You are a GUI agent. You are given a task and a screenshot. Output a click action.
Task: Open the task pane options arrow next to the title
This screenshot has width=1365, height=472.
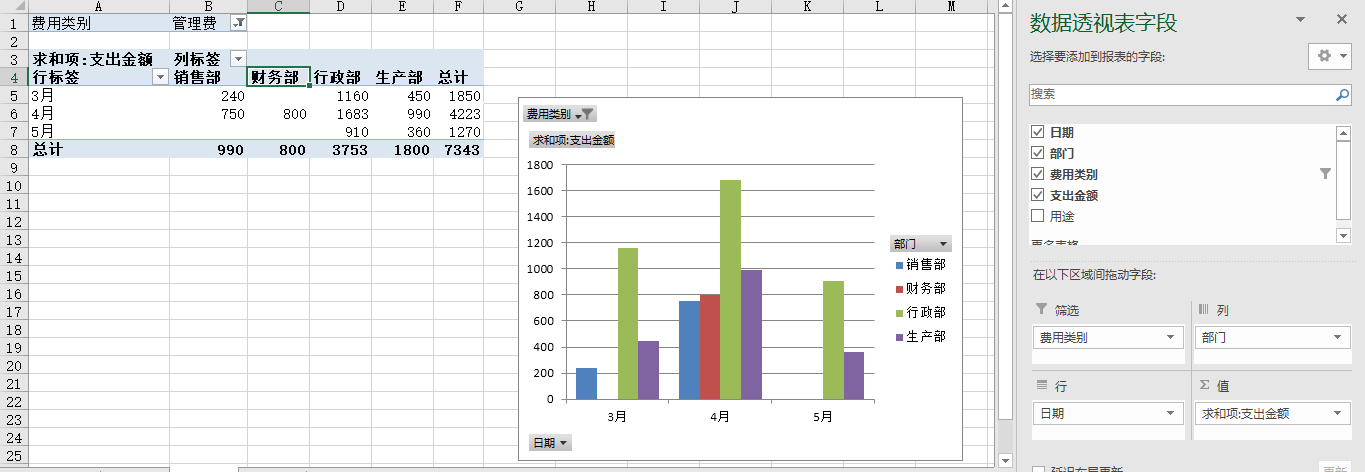pos(1301,19)
